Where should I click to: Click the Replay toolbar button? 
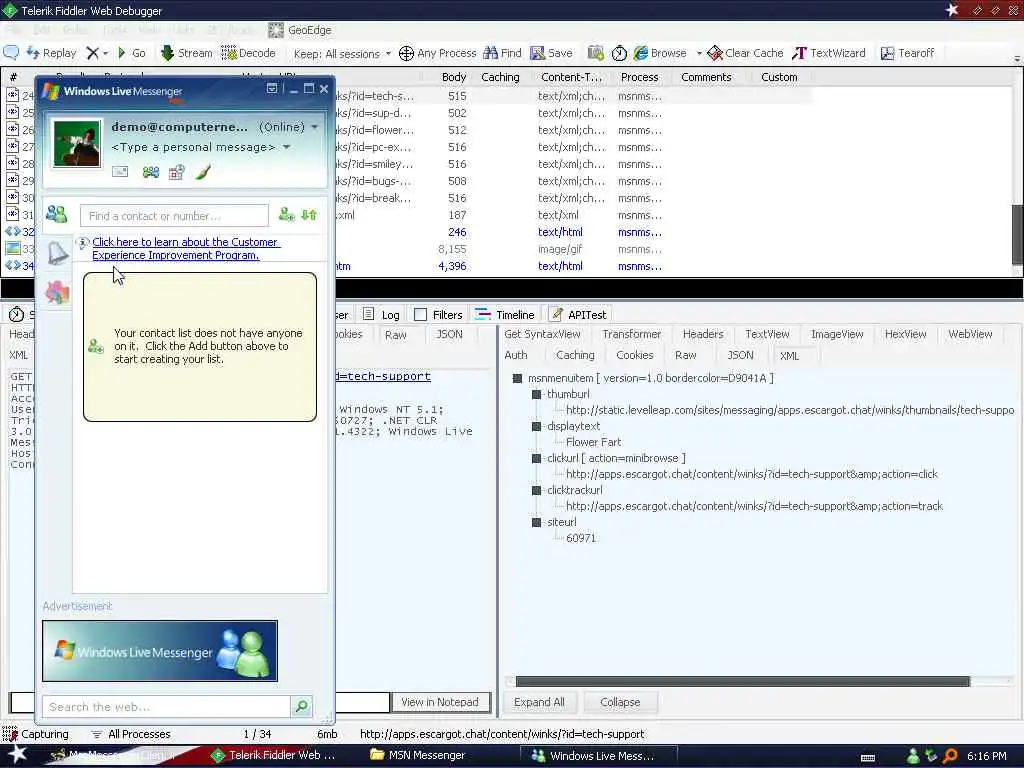(x=51, y=53)
